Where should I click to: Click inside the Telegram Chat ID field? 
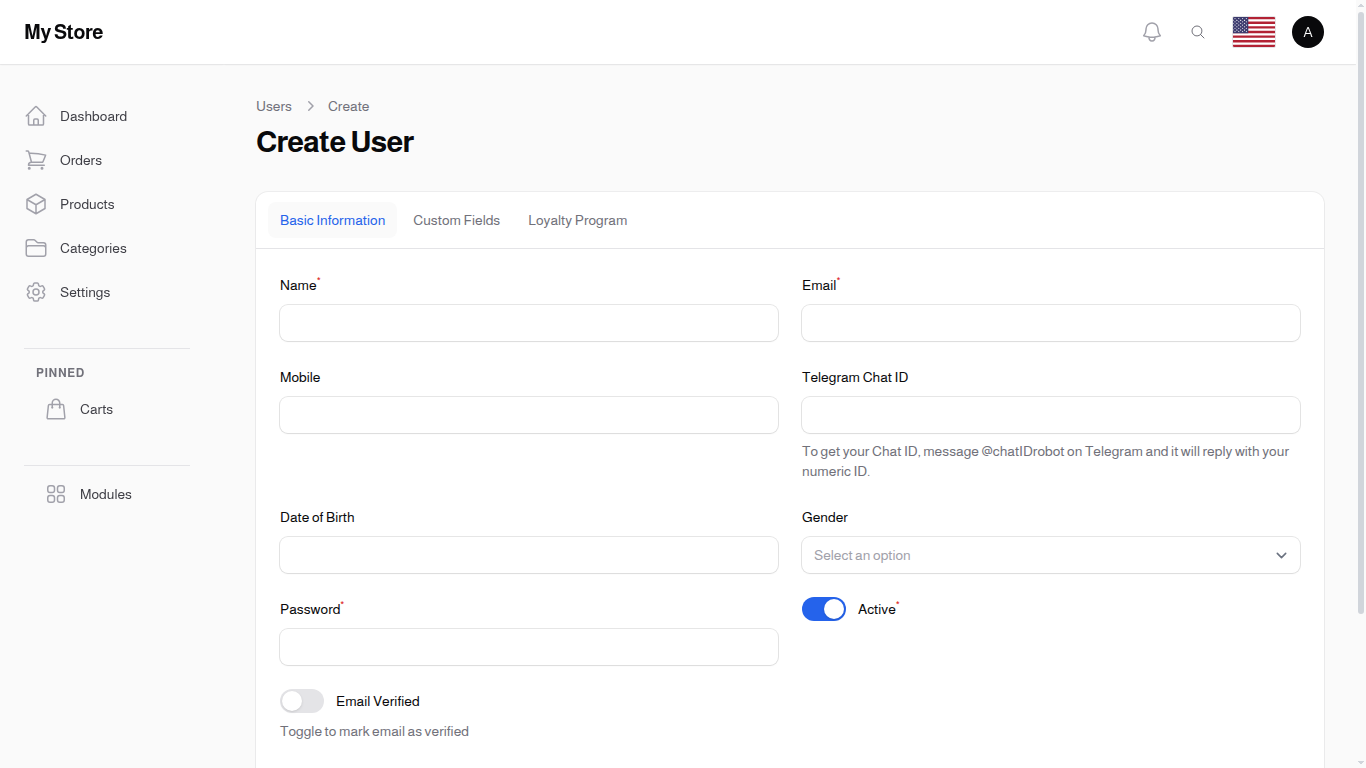1050,415
